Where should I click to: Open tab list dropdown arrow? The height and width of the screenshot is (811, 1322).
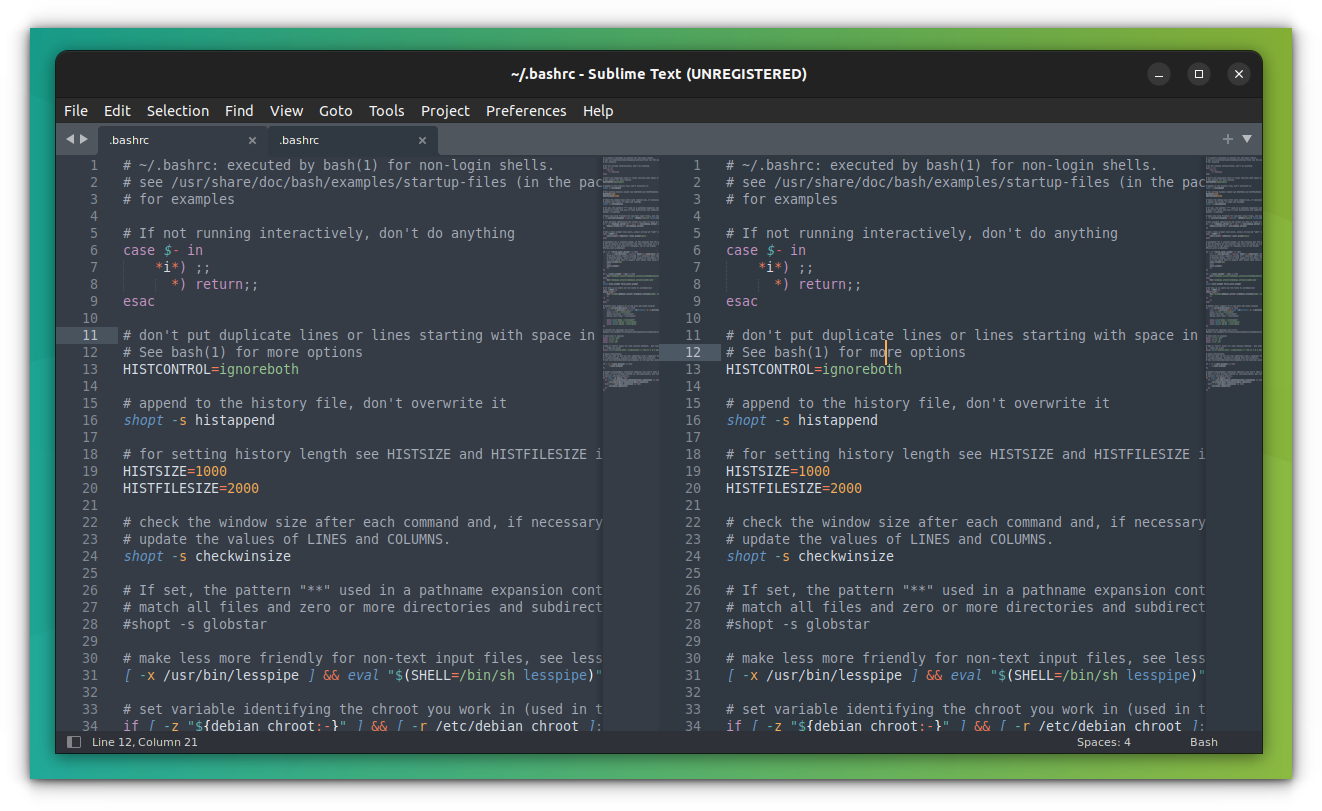click(1247, 139)
